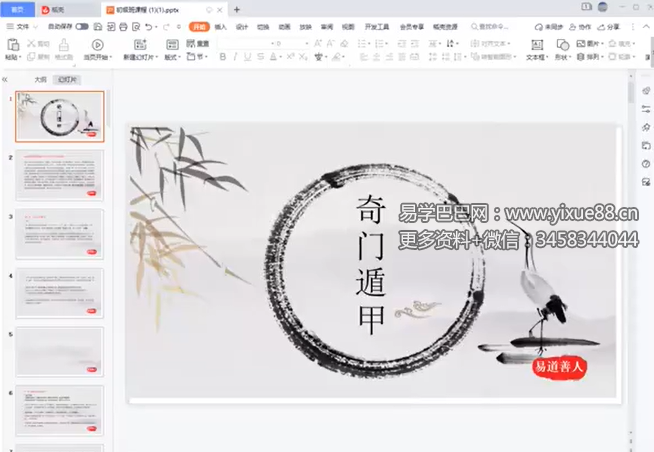654x452 pixels.
Task: Open the View (视图) tab
Action: point(348,27)
